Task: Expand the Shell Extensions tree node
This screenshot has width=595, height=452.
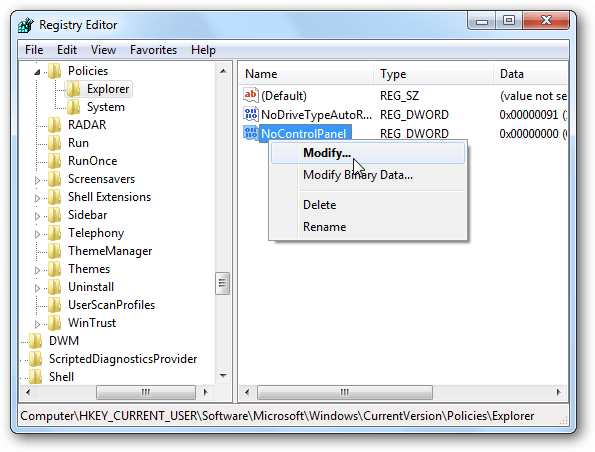Action: 37,198
